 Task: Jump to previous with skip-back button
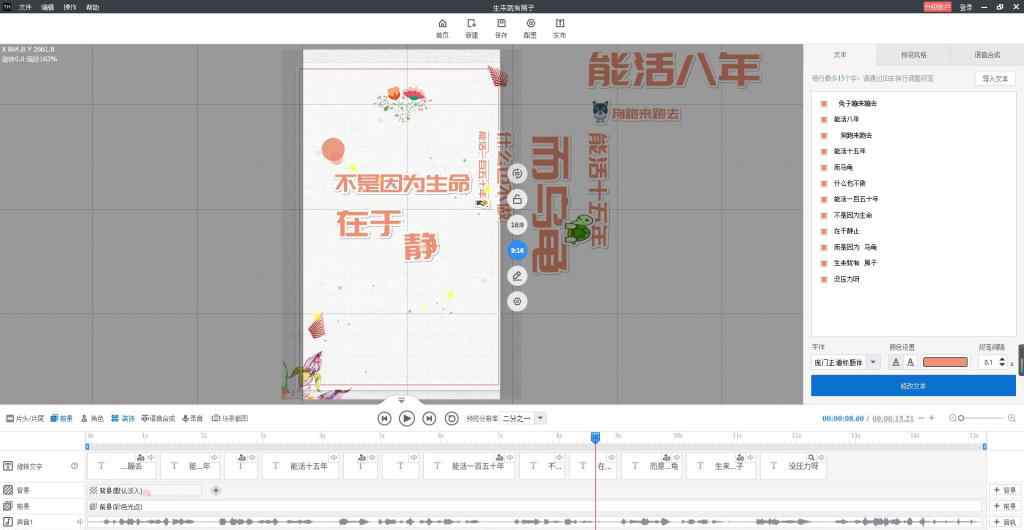[385, 418]
